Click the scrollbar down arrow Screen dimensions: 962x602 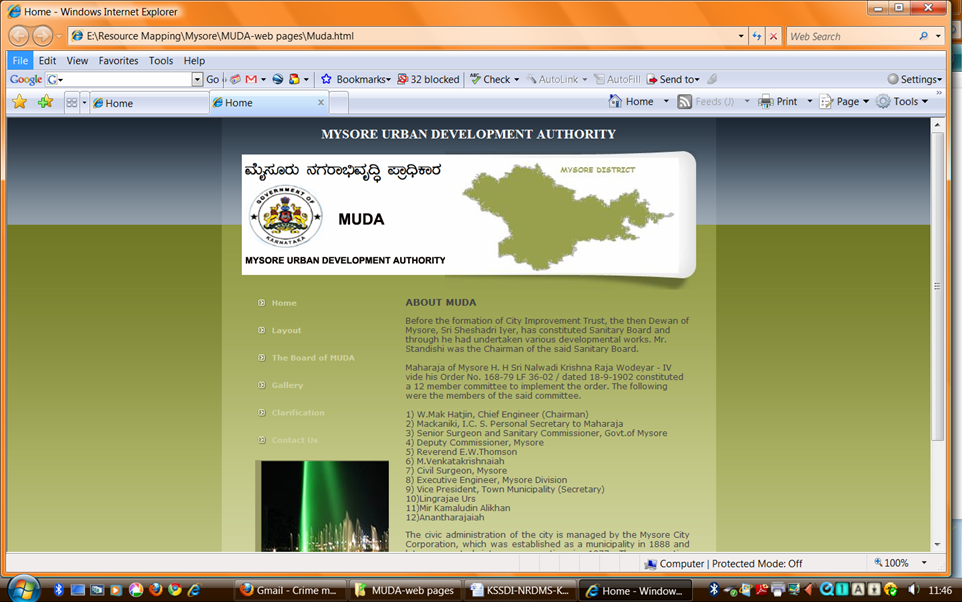pos(937,544)
